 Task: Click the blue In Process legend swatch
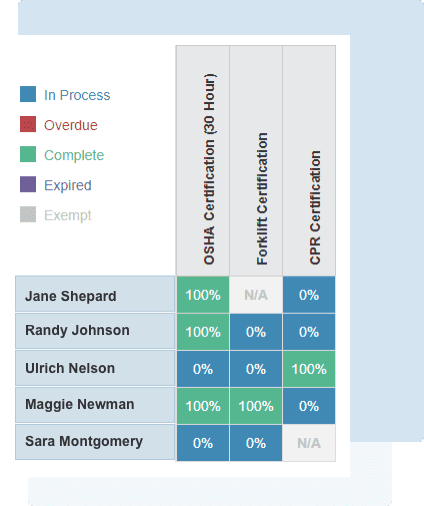point(28,94)
